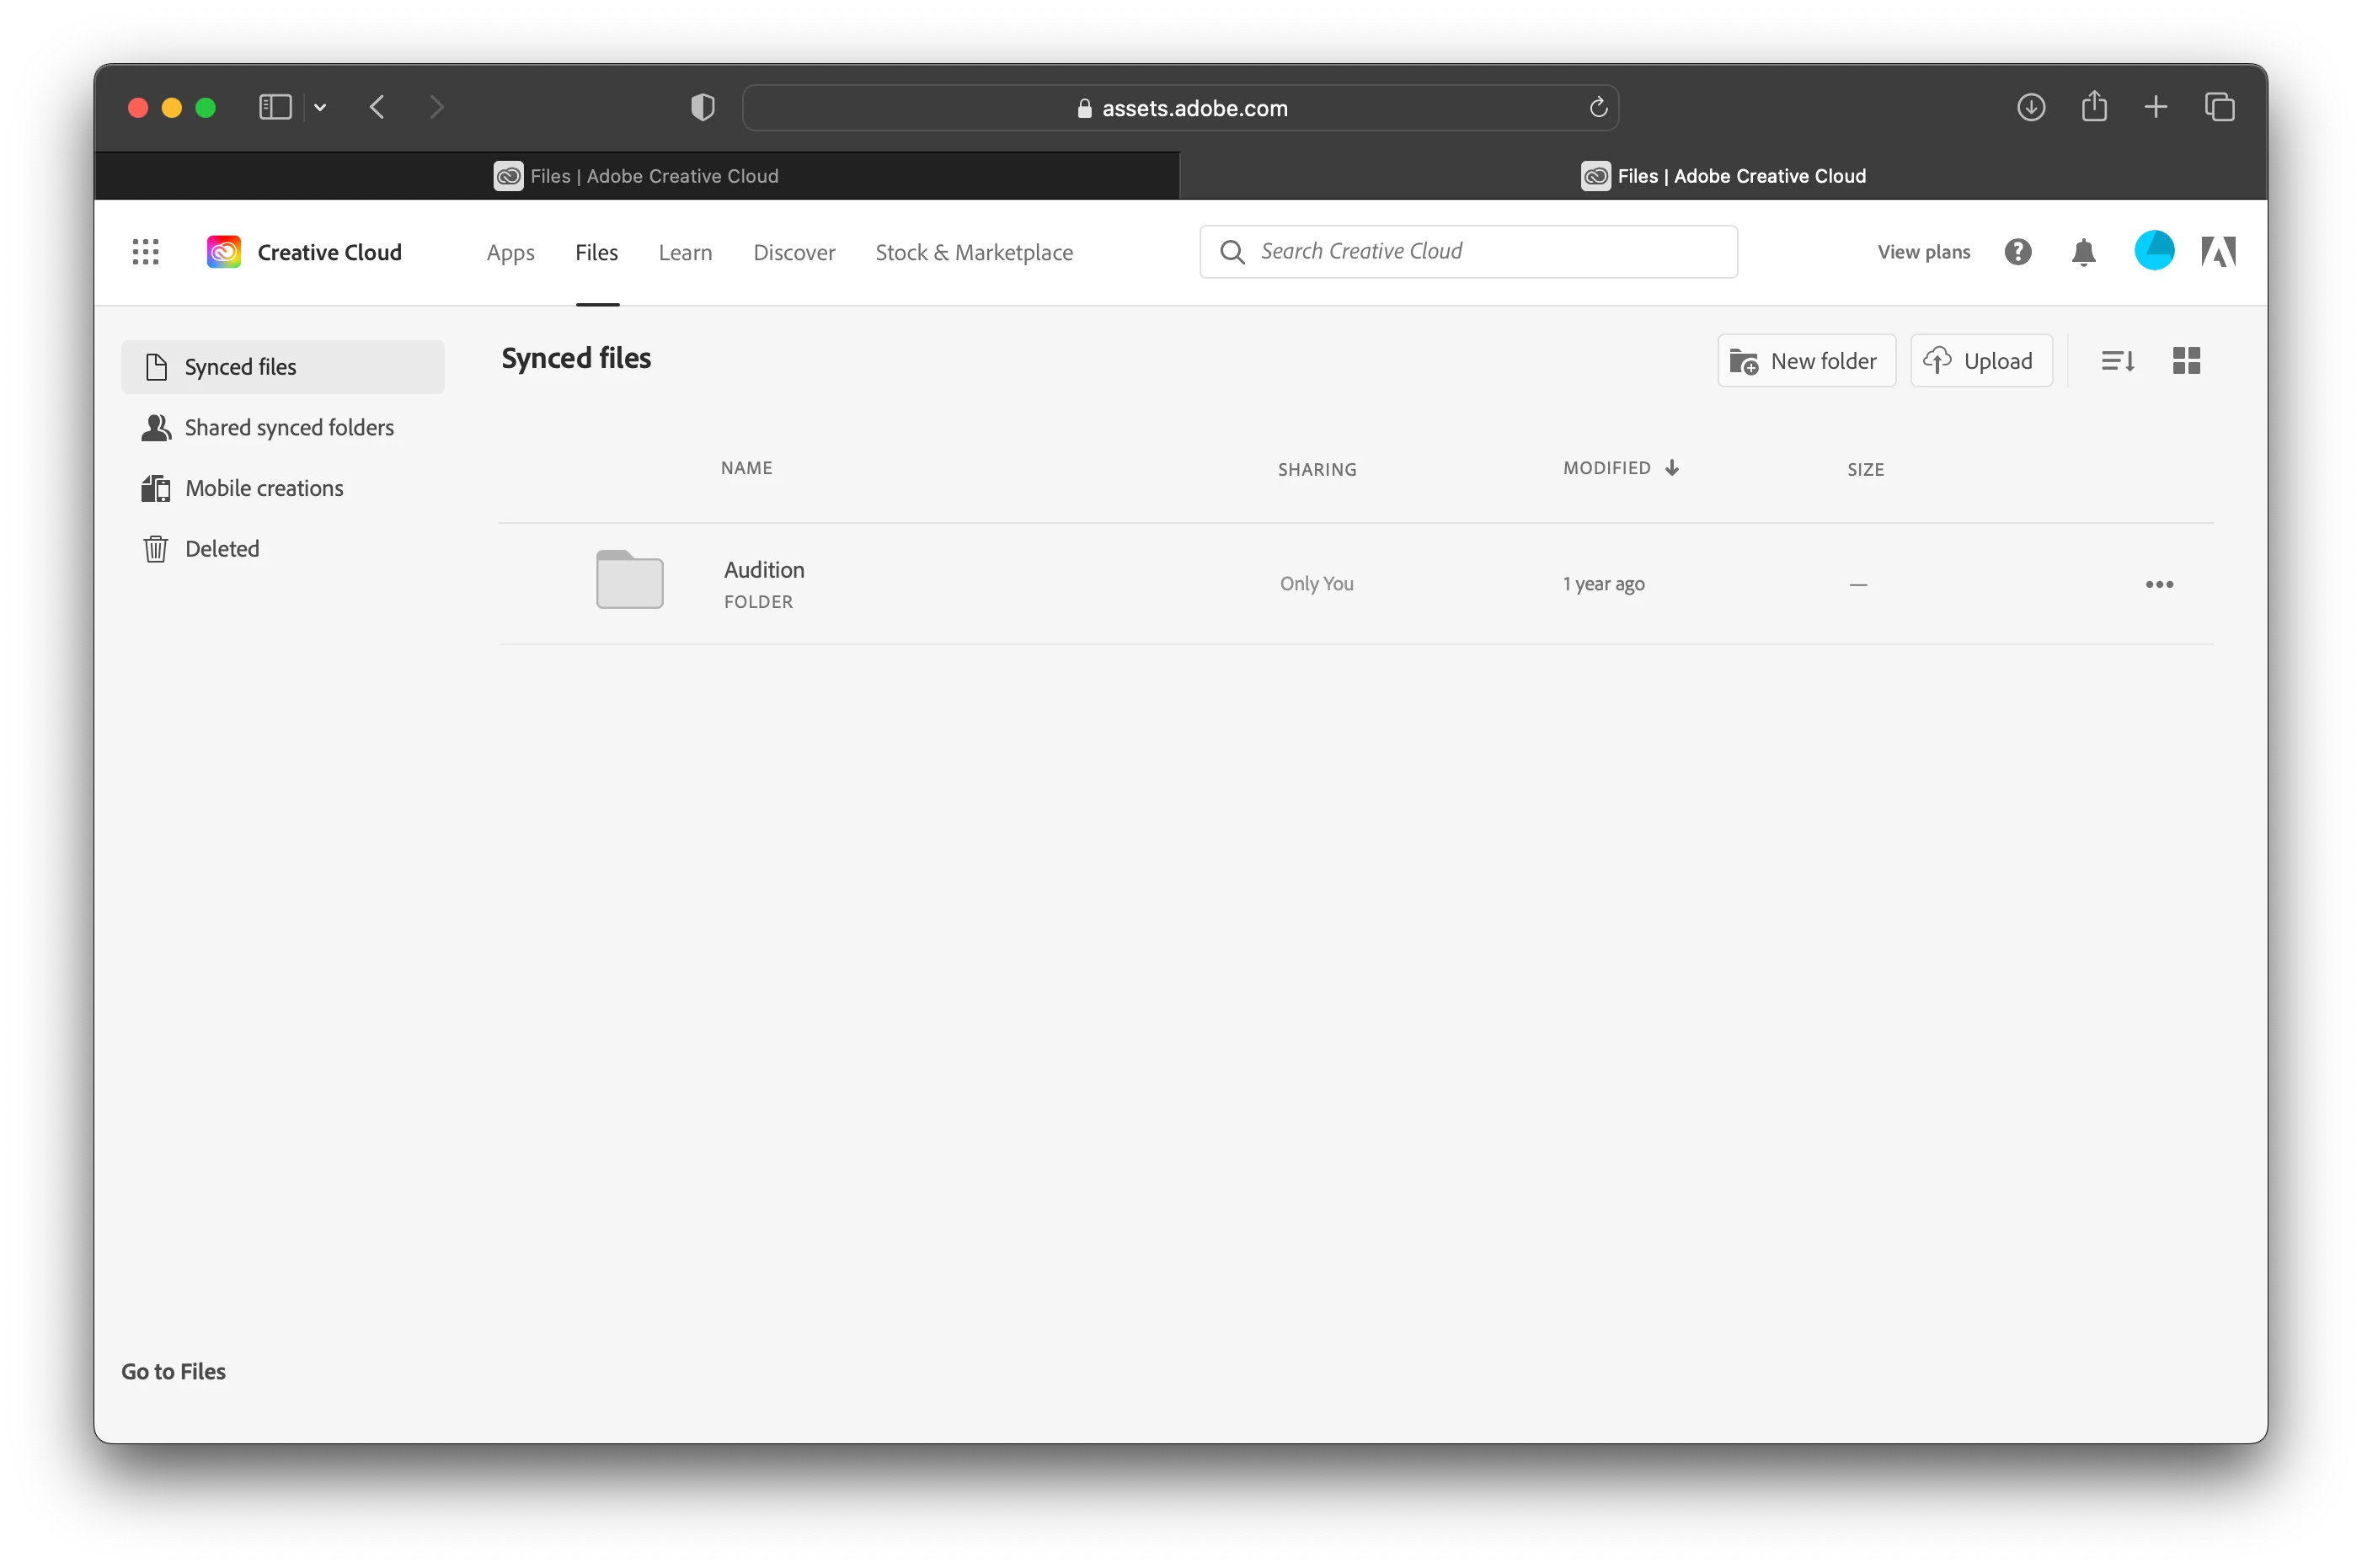Open Mobile creations in sidebar
The image size is (2362, 1568).
coord(263,488)
